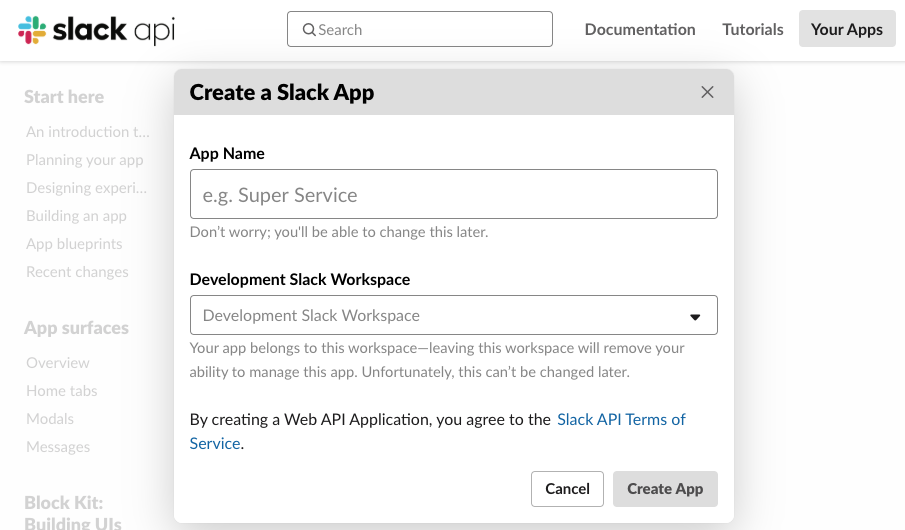Click the Search box in header

(x=420, y=29)
